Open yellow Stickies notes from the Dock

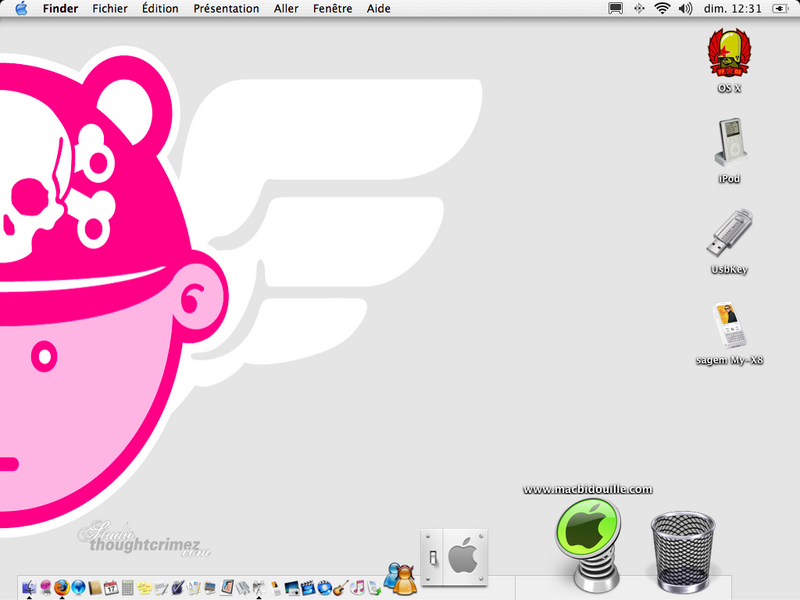pyautogui.click(x=144, y=588)
